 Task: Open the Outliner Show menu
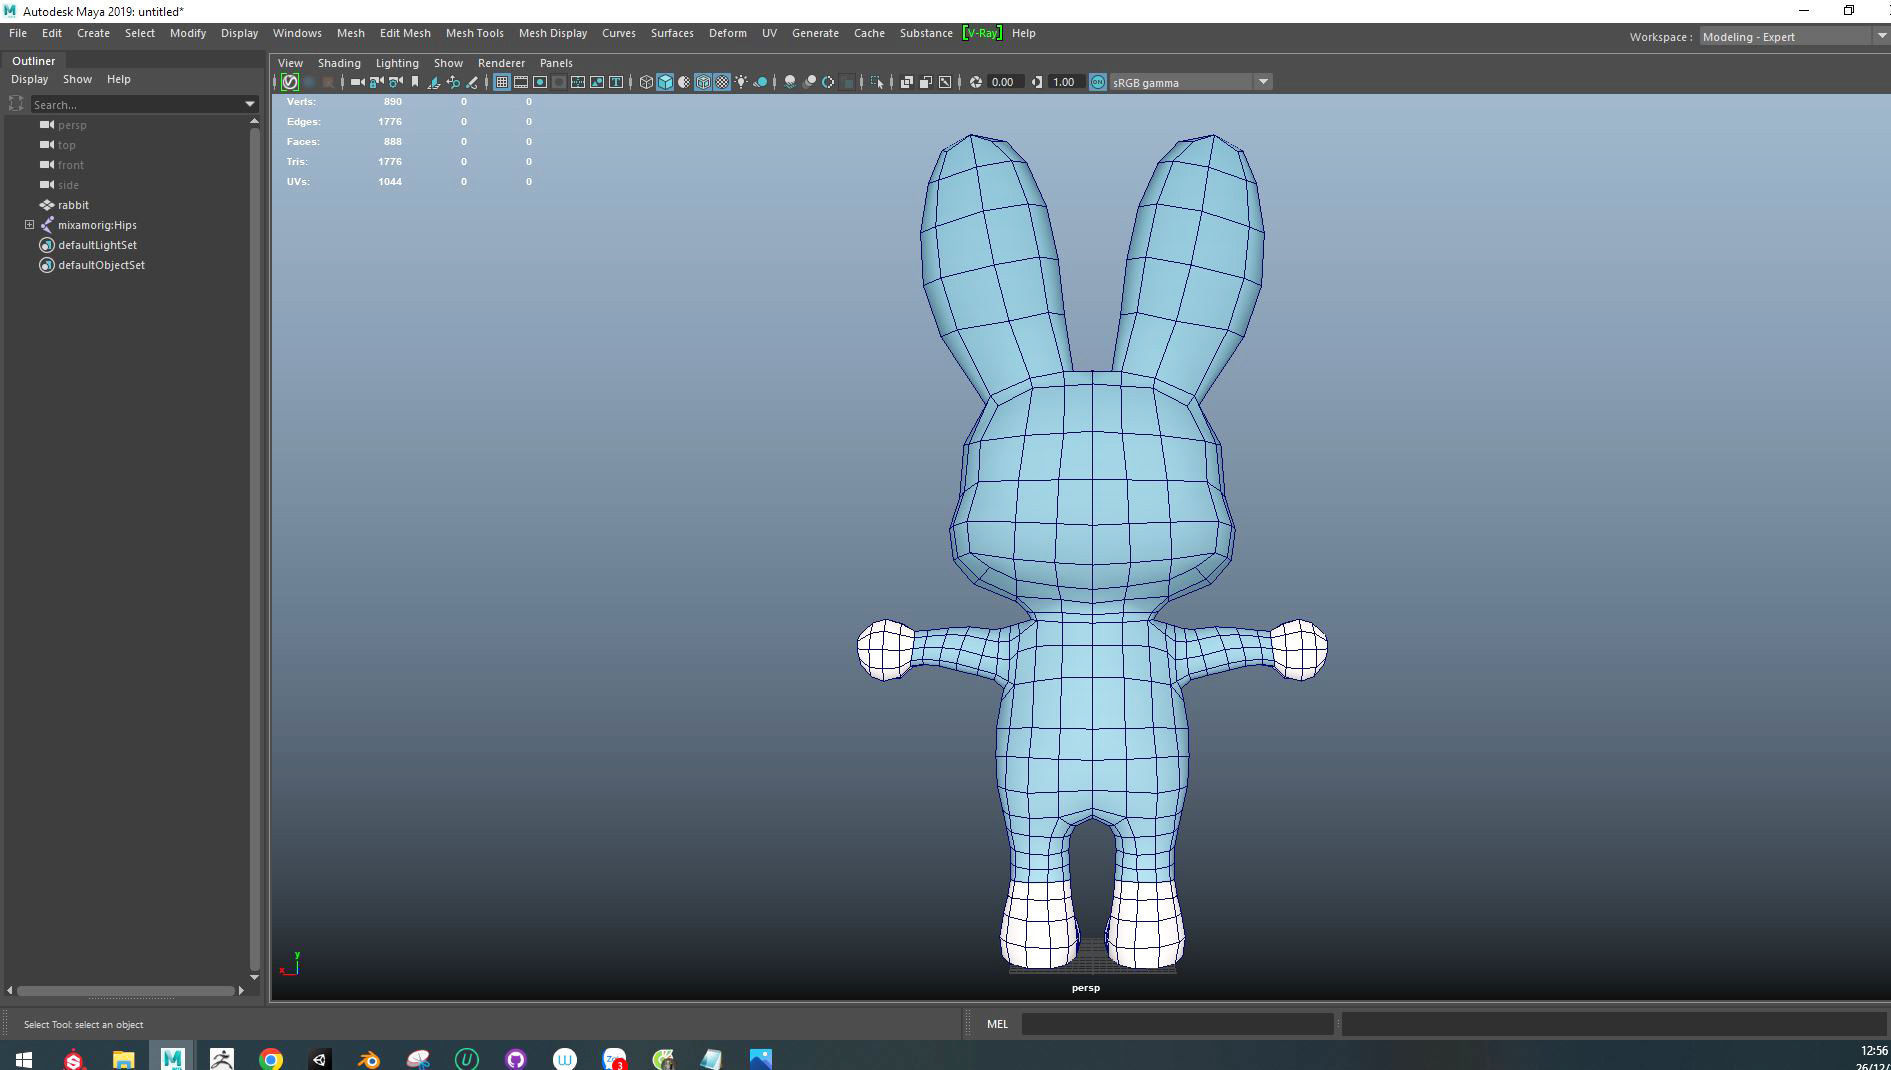point(77,79)
